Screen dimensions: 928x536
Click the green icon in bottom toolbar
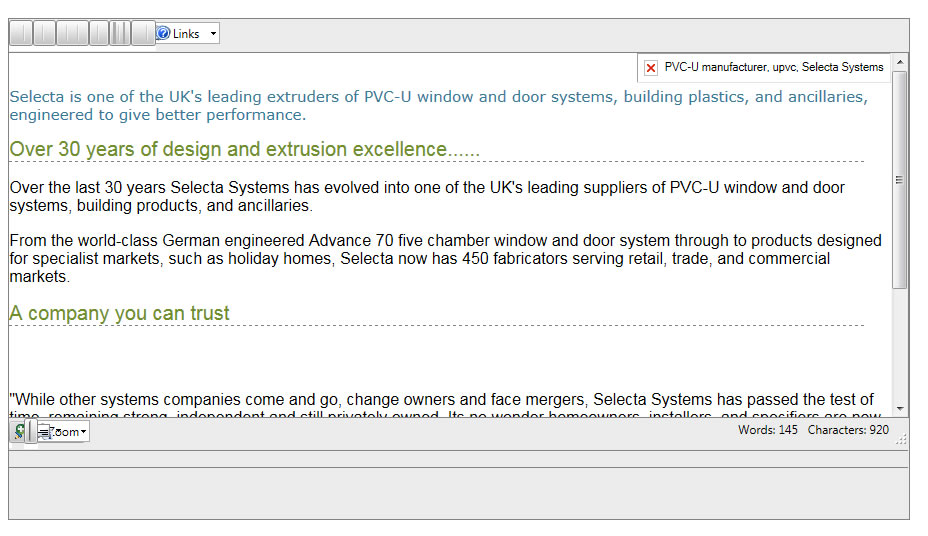pos(19,431)
